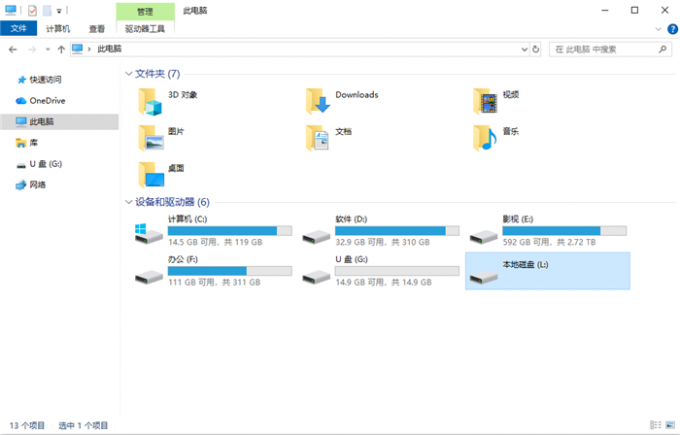680x435 pixels.
Task: Click the D: drive usage bar
Action: [x=397, y=231]
